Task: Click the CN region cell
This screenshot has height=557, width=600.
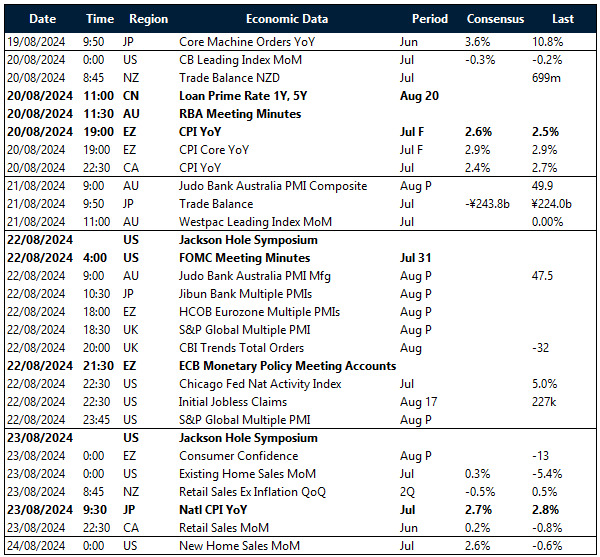Action: (130, 96)
